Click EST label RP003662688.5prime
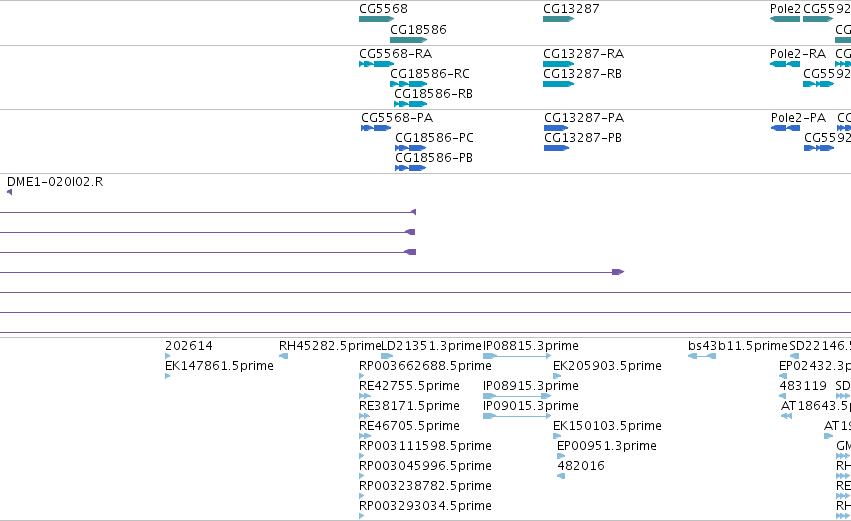Image resolution: width=851 pixels, height=521 pixels. (x=426, y=366)
